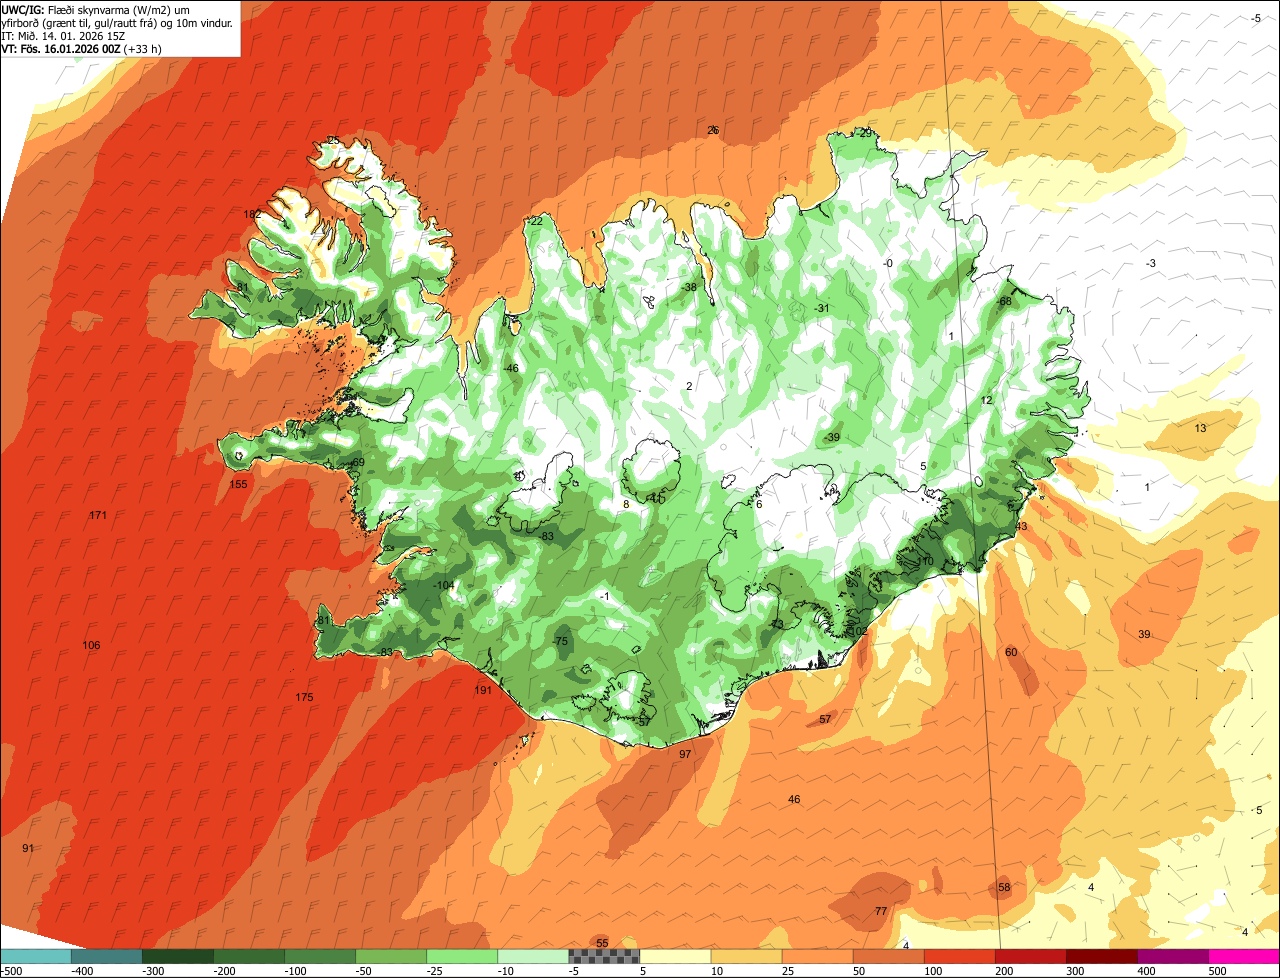
Task: Click the legend swatch between 50 and 100
Action: [x=888, y=956]
